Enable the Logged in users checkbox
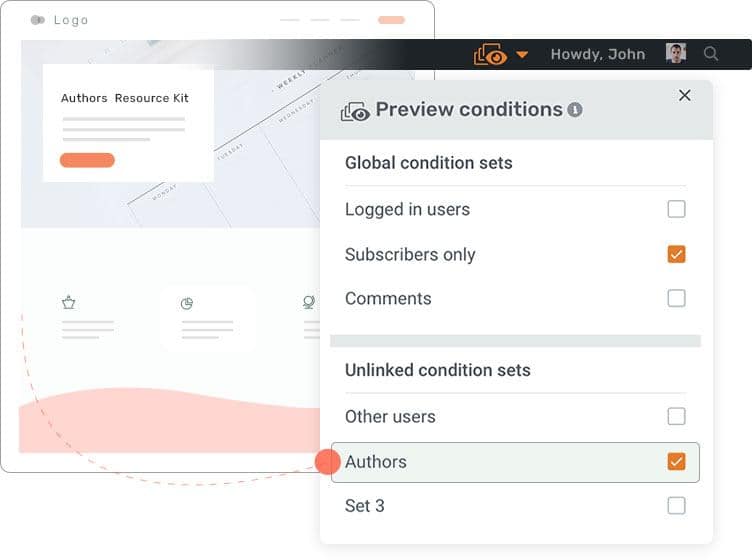This screenshot has height=560, width=753. pos(676,209)
